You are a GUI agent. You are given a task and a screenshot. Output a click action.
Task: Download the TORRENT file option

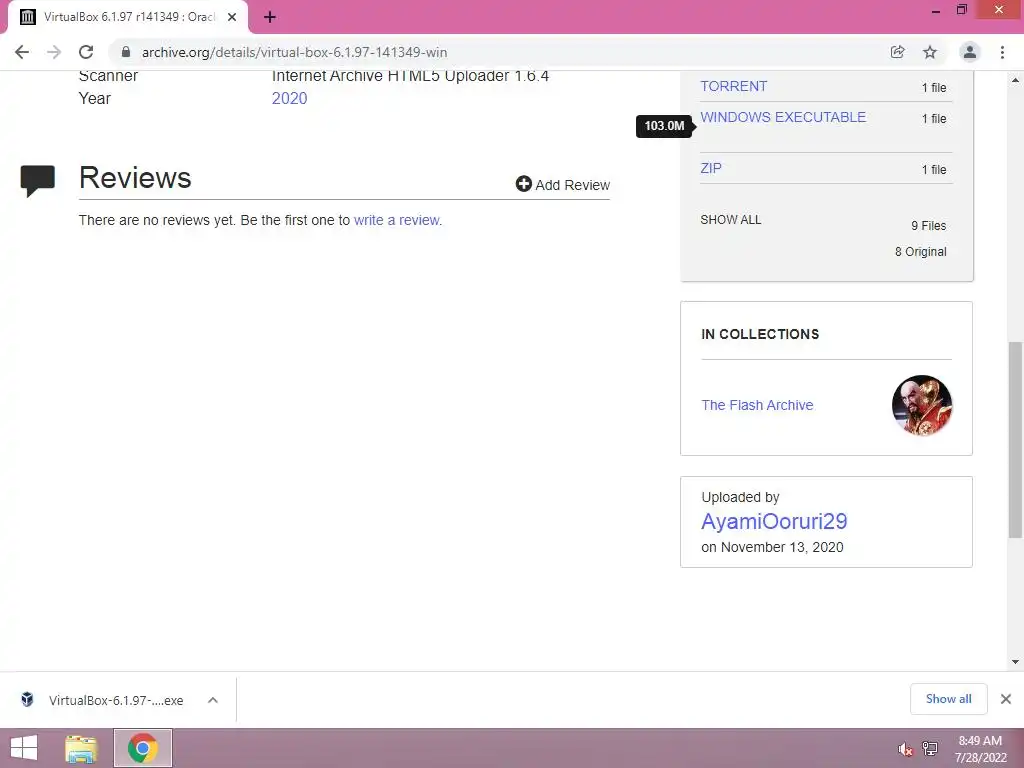(733, 86)
